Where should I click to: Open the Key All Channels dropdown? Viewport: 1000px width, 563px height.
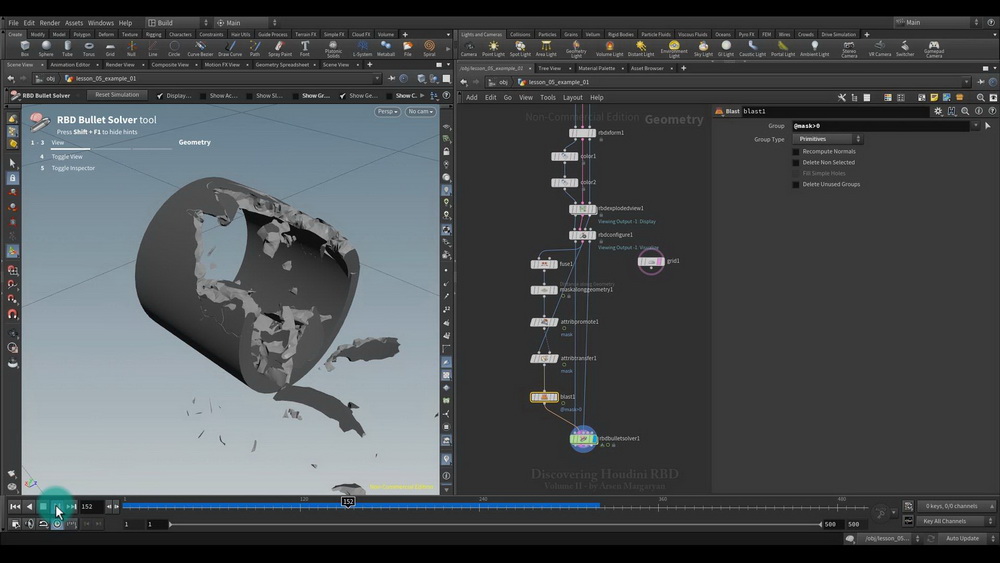(x=956, y=521)
